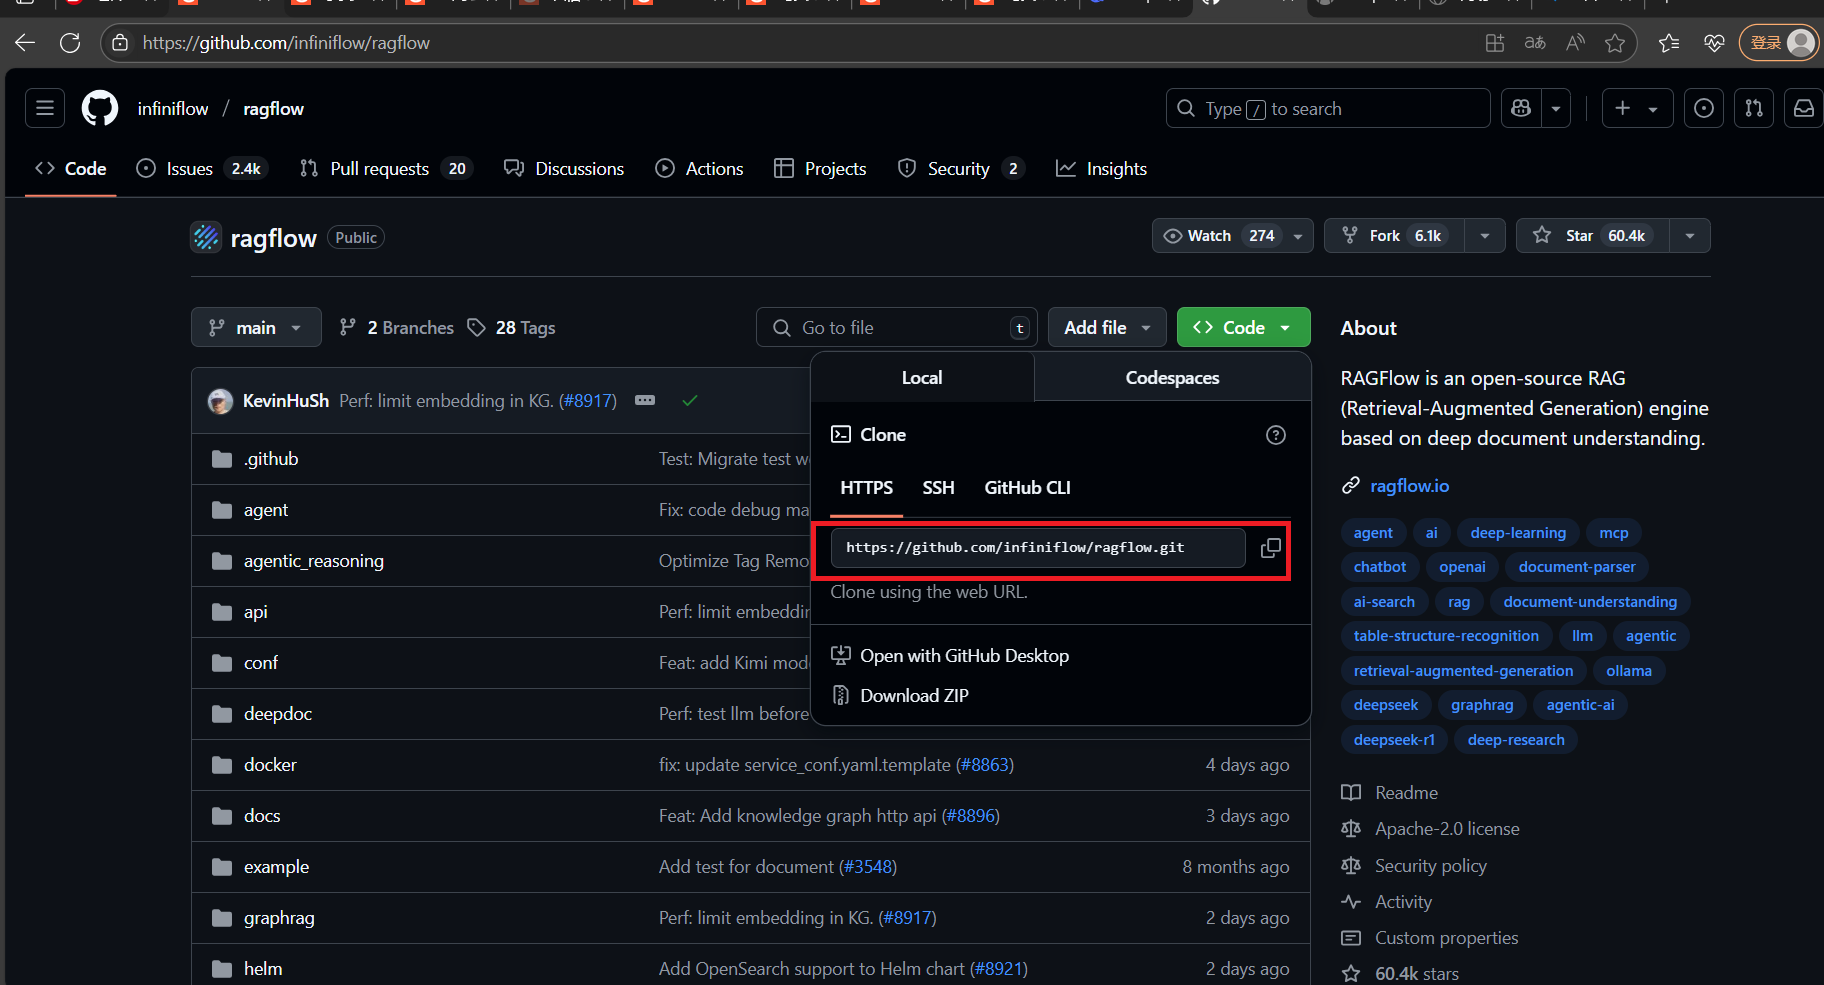Click the clone help question-mark icon

(1276, 435)
